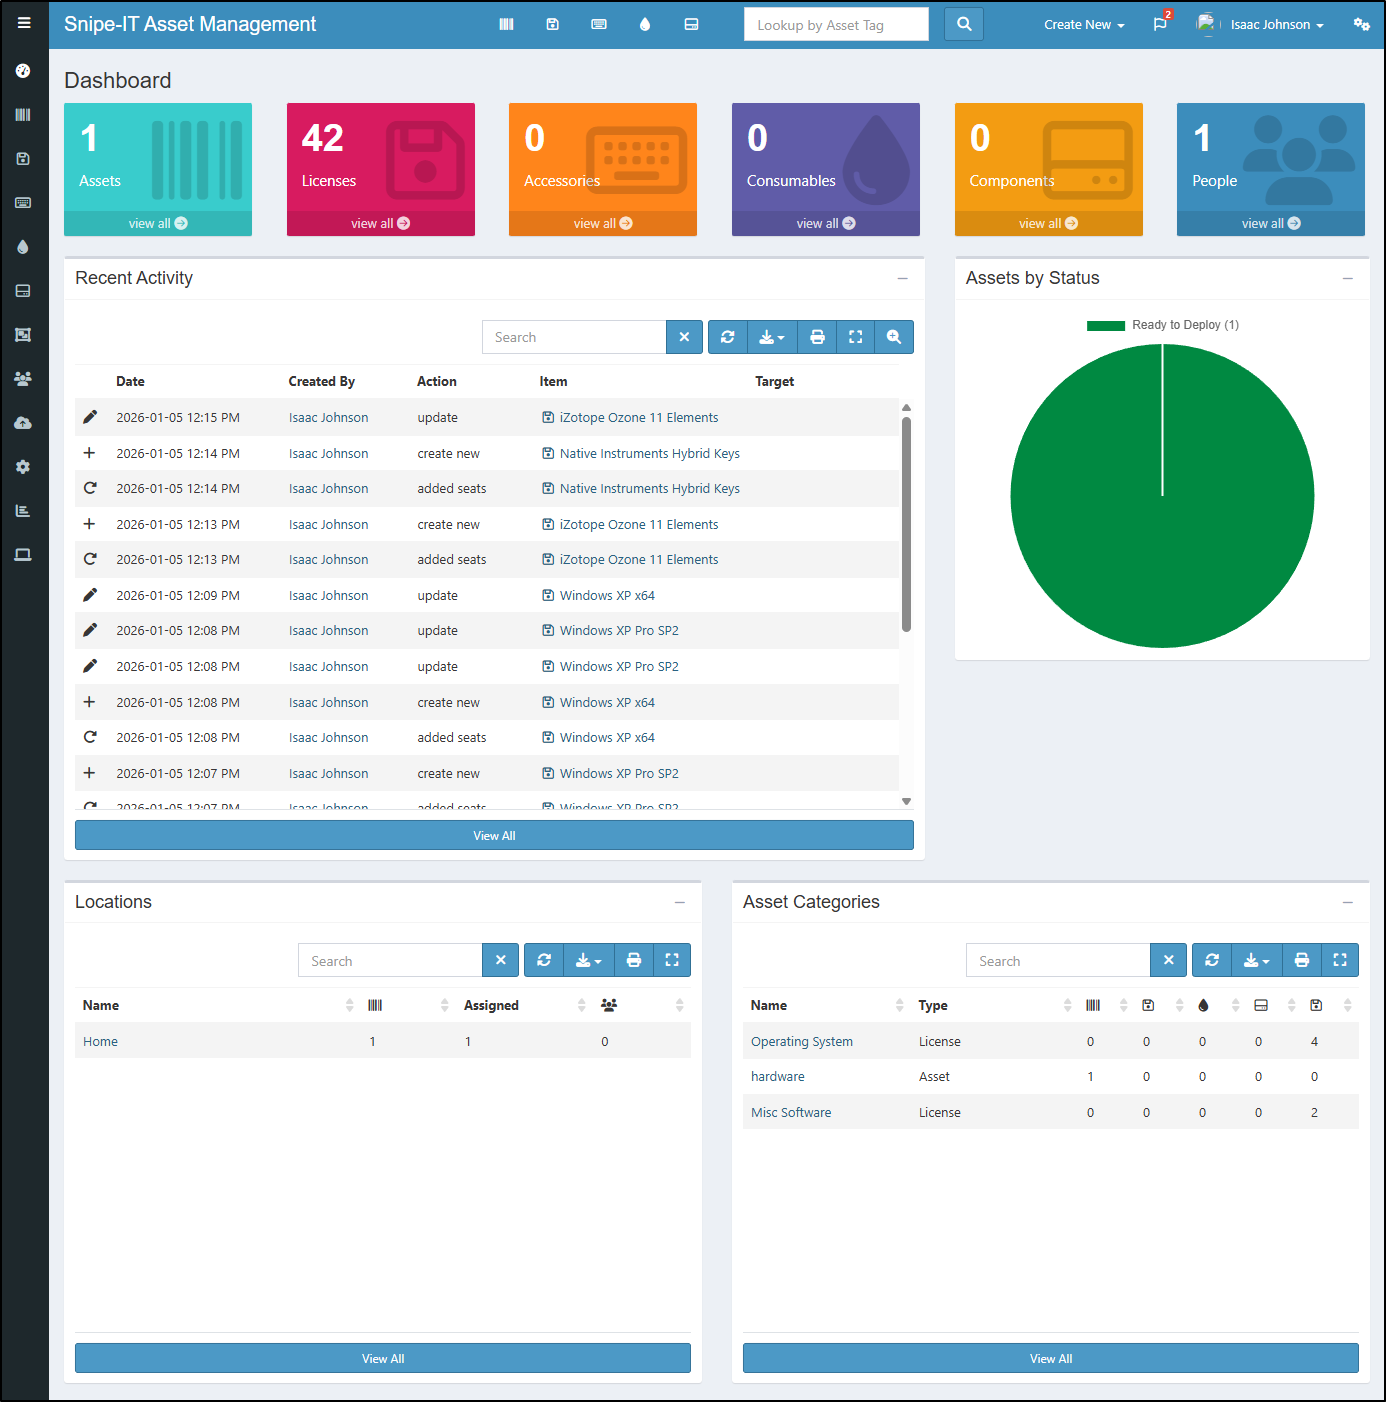
Task: Refresh the Recent Activity table
Action: [728, 337]
